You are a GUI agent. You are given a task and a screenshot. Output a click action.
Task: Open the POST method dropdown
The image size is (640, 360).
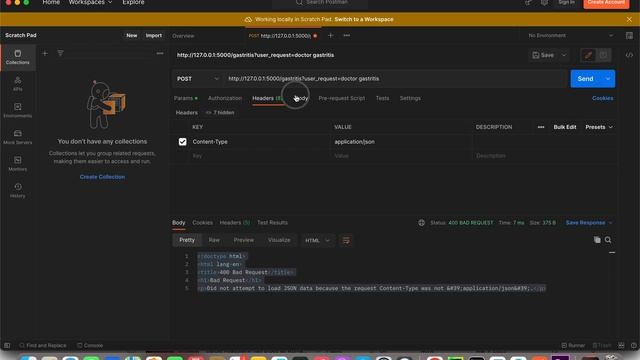198,79
